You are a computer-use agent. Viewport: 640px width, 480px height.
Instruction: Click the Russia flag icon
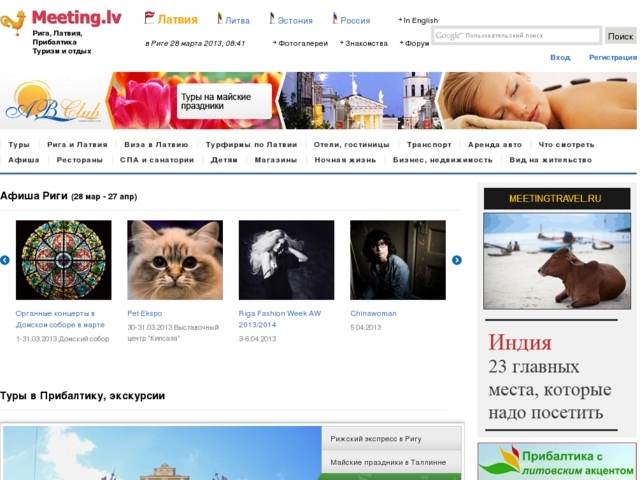pos(335,18)
